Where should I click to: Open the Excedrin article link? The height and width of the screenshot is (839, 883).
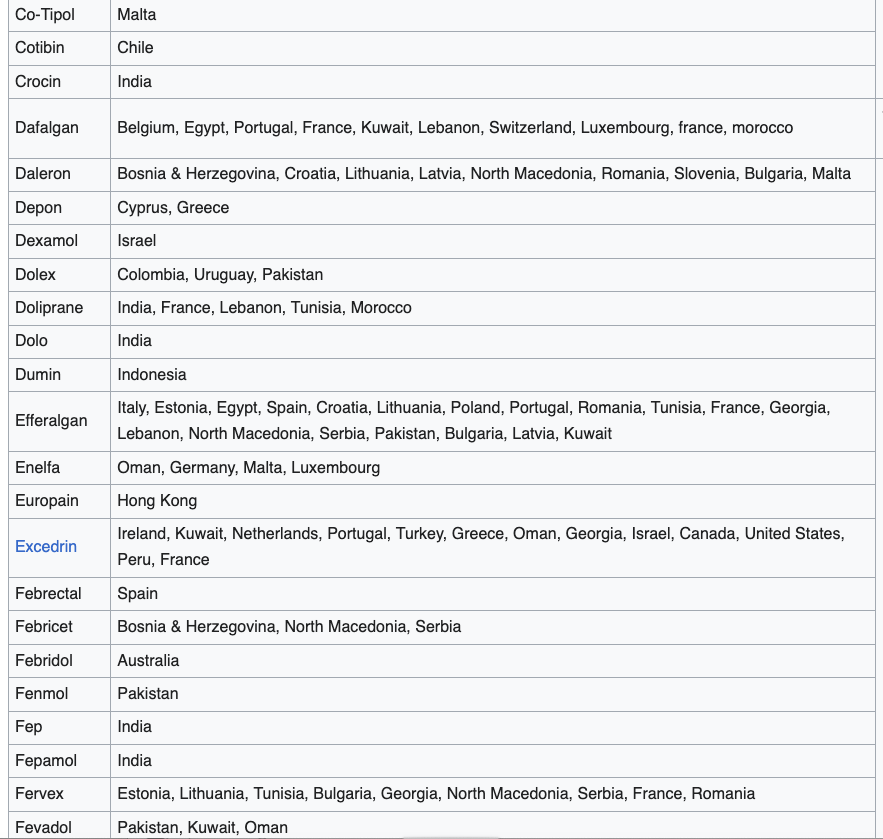tap(46, 547)
